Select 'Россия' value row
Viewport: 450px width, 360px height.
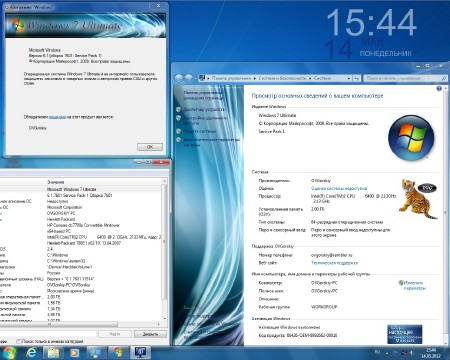53,273
